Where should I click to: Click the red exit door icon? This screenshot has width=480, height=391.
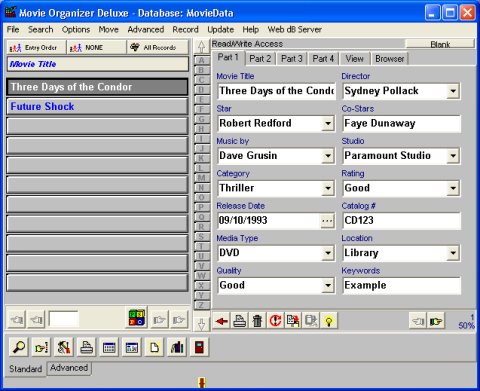click(x=199, y=347)
